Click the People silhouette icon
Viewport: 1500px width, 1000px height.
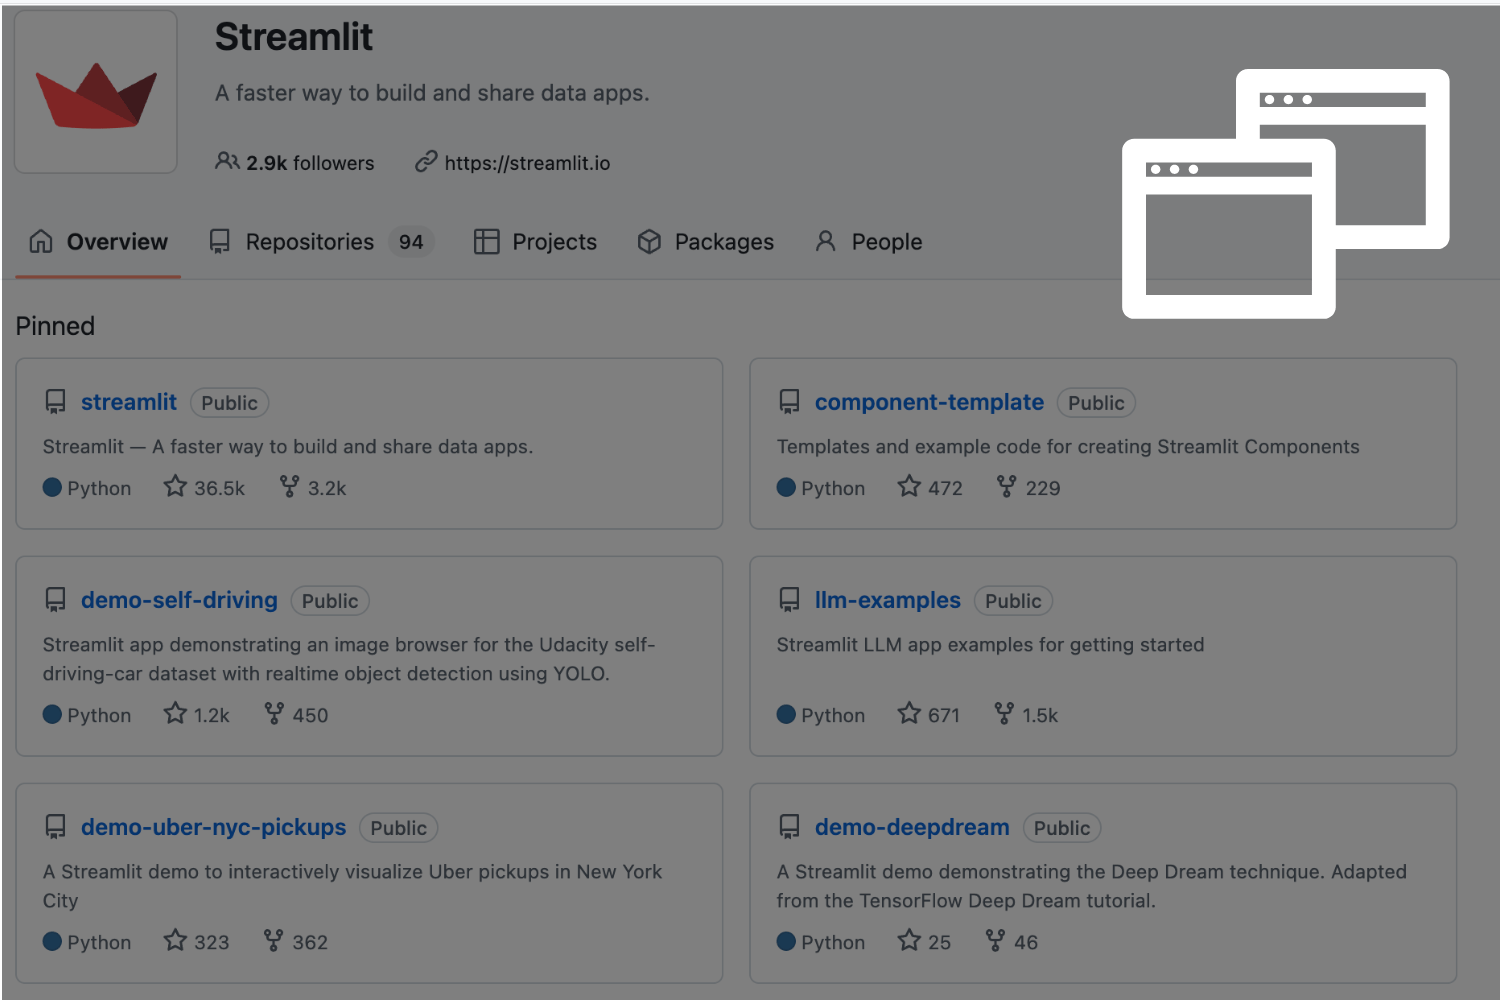click(825, 241)
